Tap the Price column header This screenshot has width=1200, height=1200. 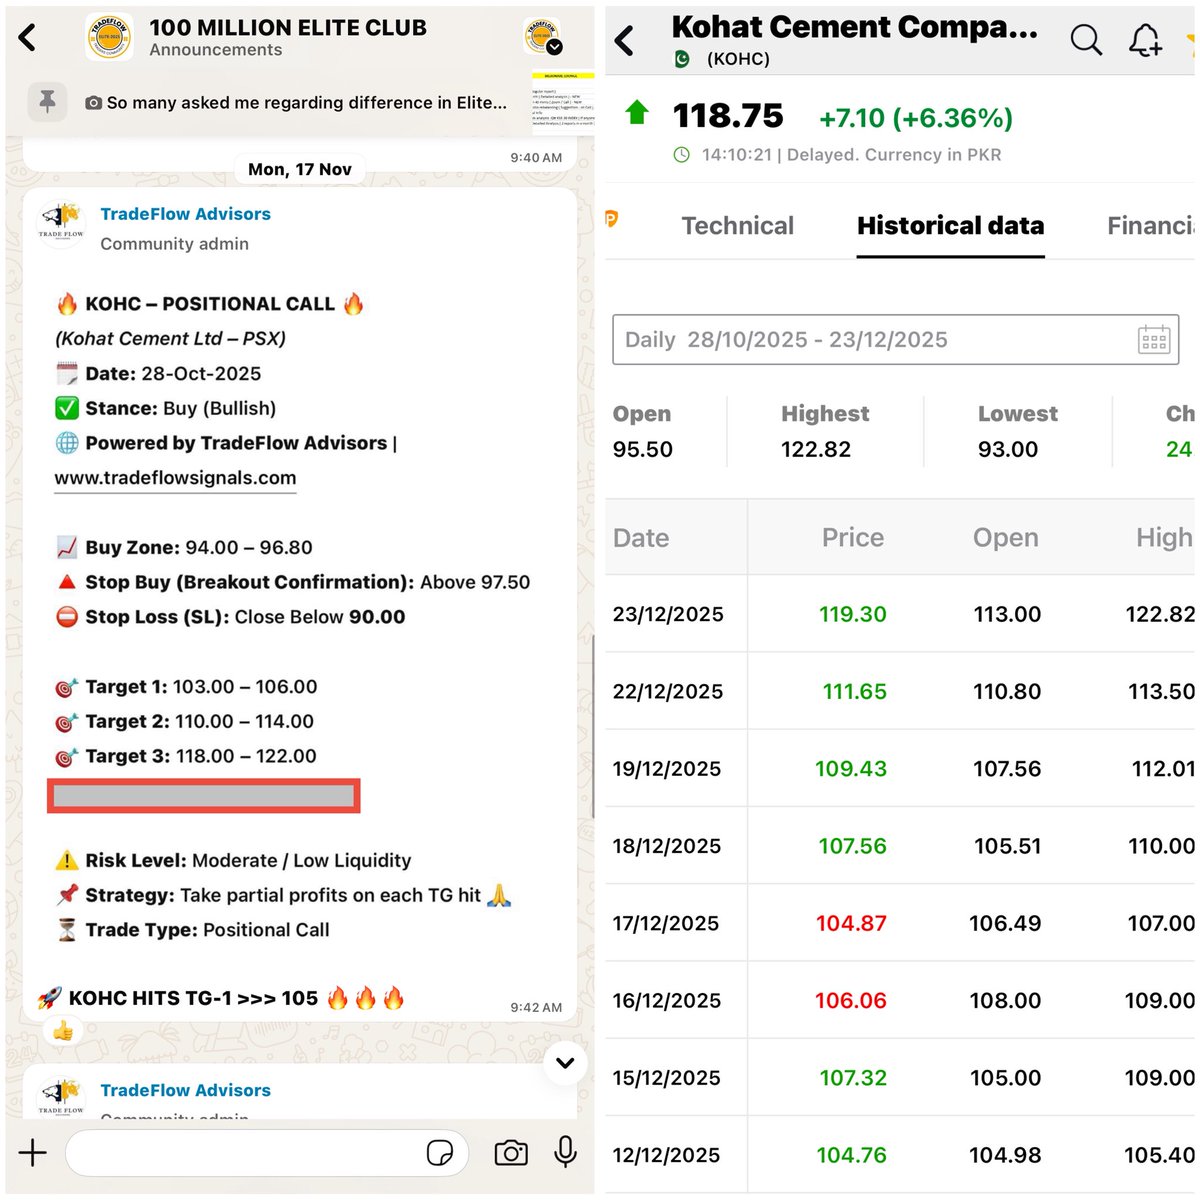click(x=853, y=538)
